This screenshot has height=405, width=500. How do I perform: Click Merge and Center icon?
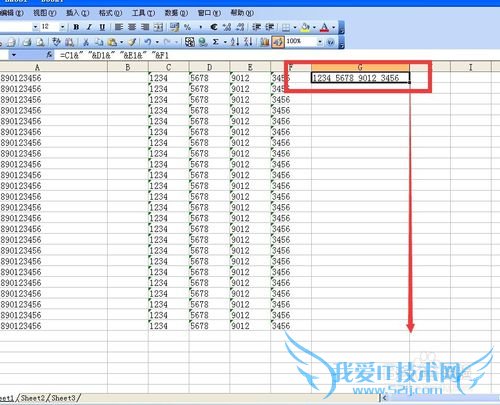point(158,27)
